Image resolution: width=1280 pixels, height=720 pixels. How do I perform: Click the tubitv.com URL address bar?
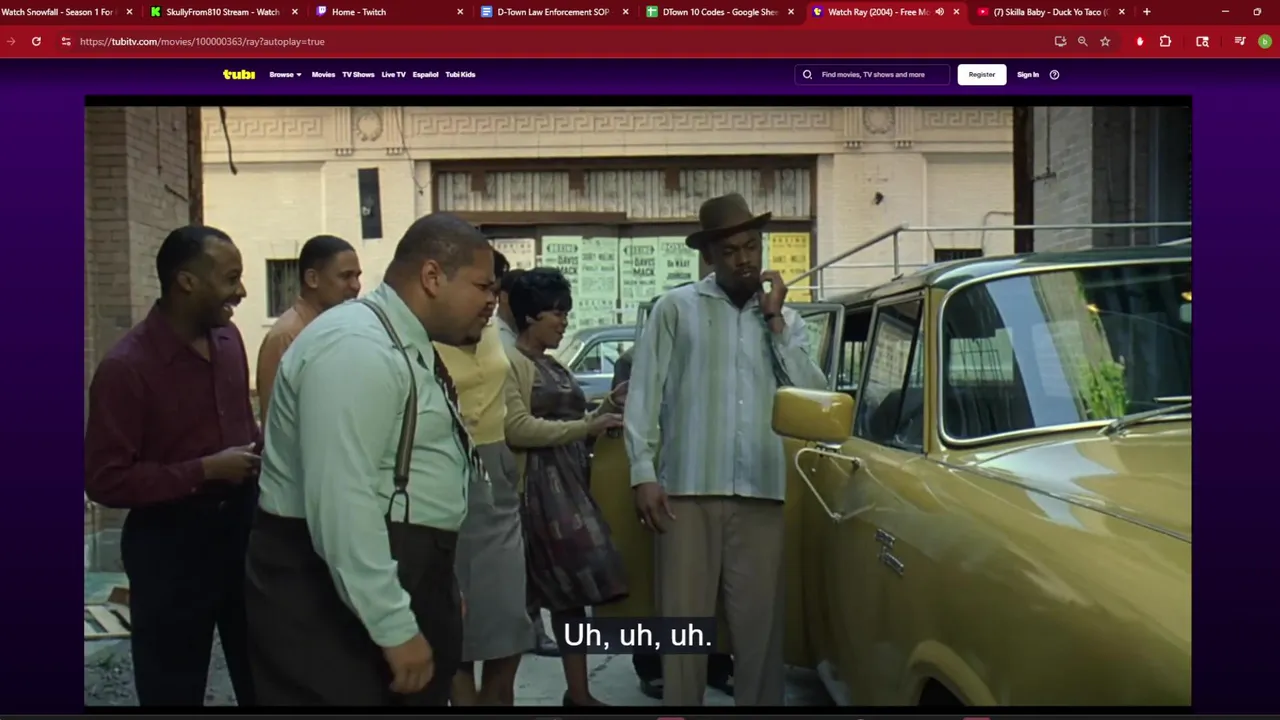[560, 41]
